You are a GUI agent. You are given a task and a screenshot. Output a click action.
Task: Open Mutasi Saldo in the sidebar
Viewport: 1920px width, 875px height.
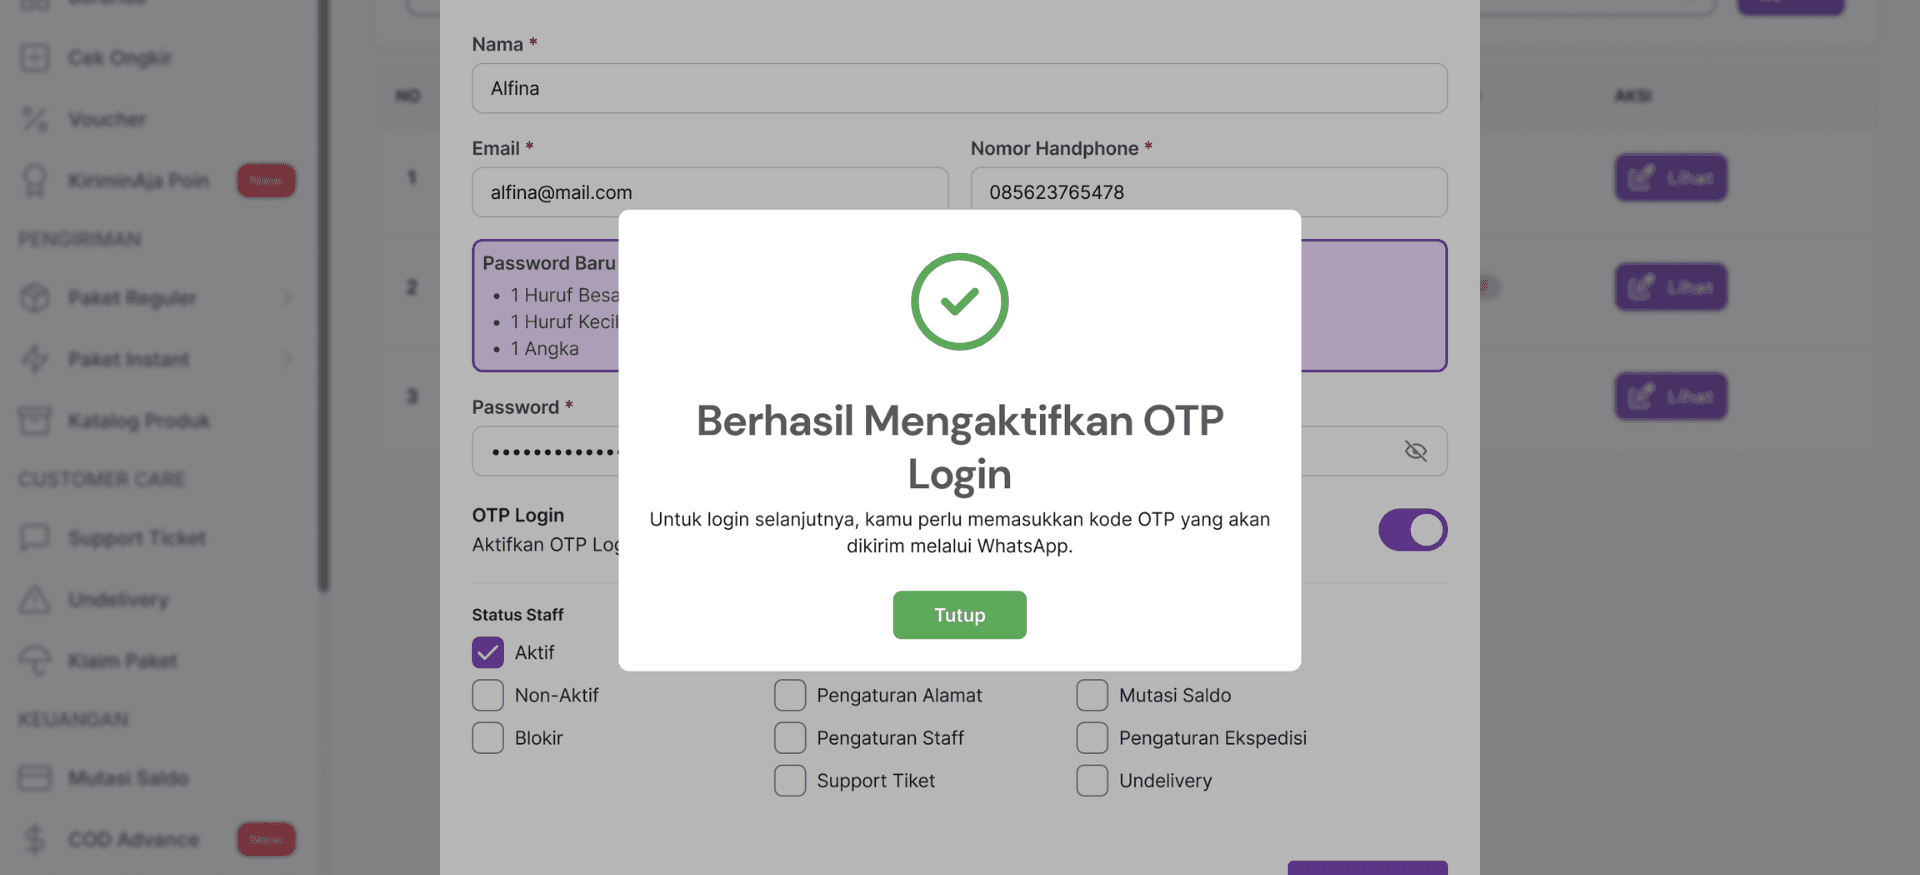tap(128, 778)
